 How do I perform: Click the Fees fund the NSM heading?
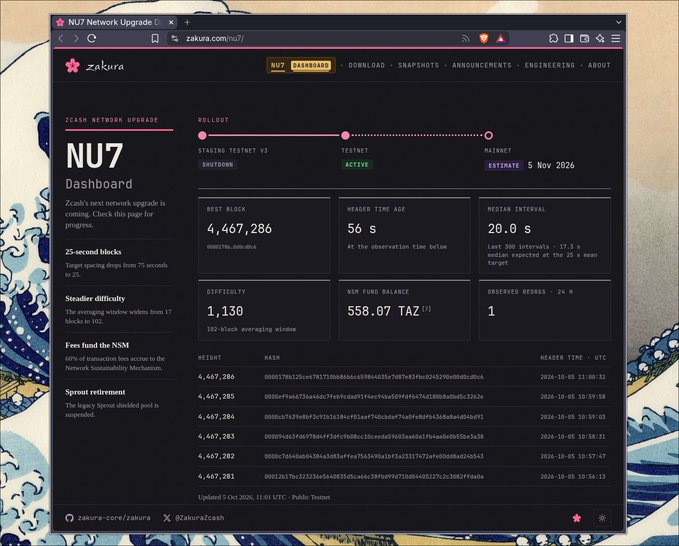97,345
